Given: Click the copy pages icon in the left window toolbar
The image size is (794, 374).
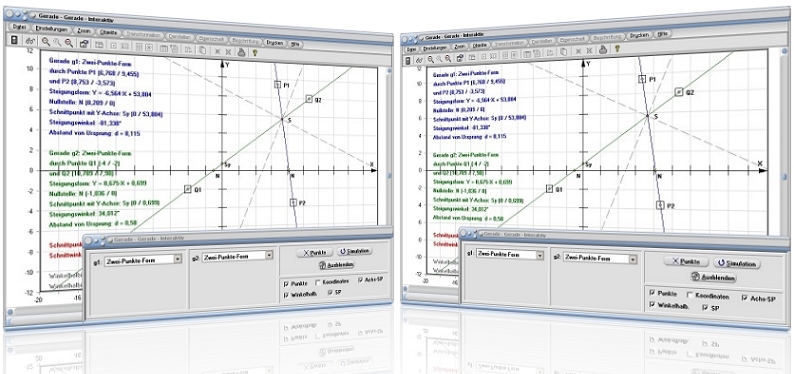Looking at the screenshot, I should click(x=202, y=50).
